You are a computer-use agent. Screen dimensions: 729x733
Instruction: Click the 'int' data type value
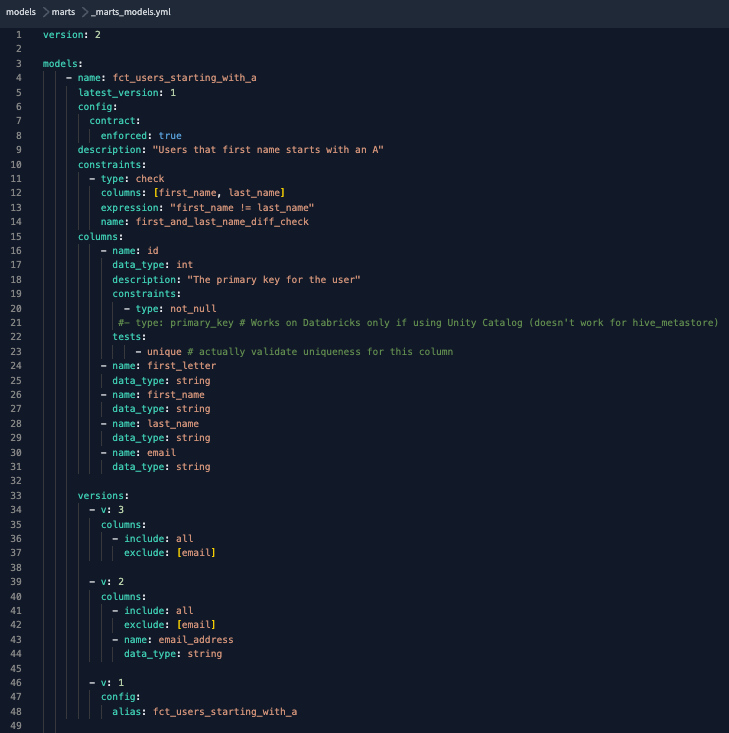(x=185, y=265)
